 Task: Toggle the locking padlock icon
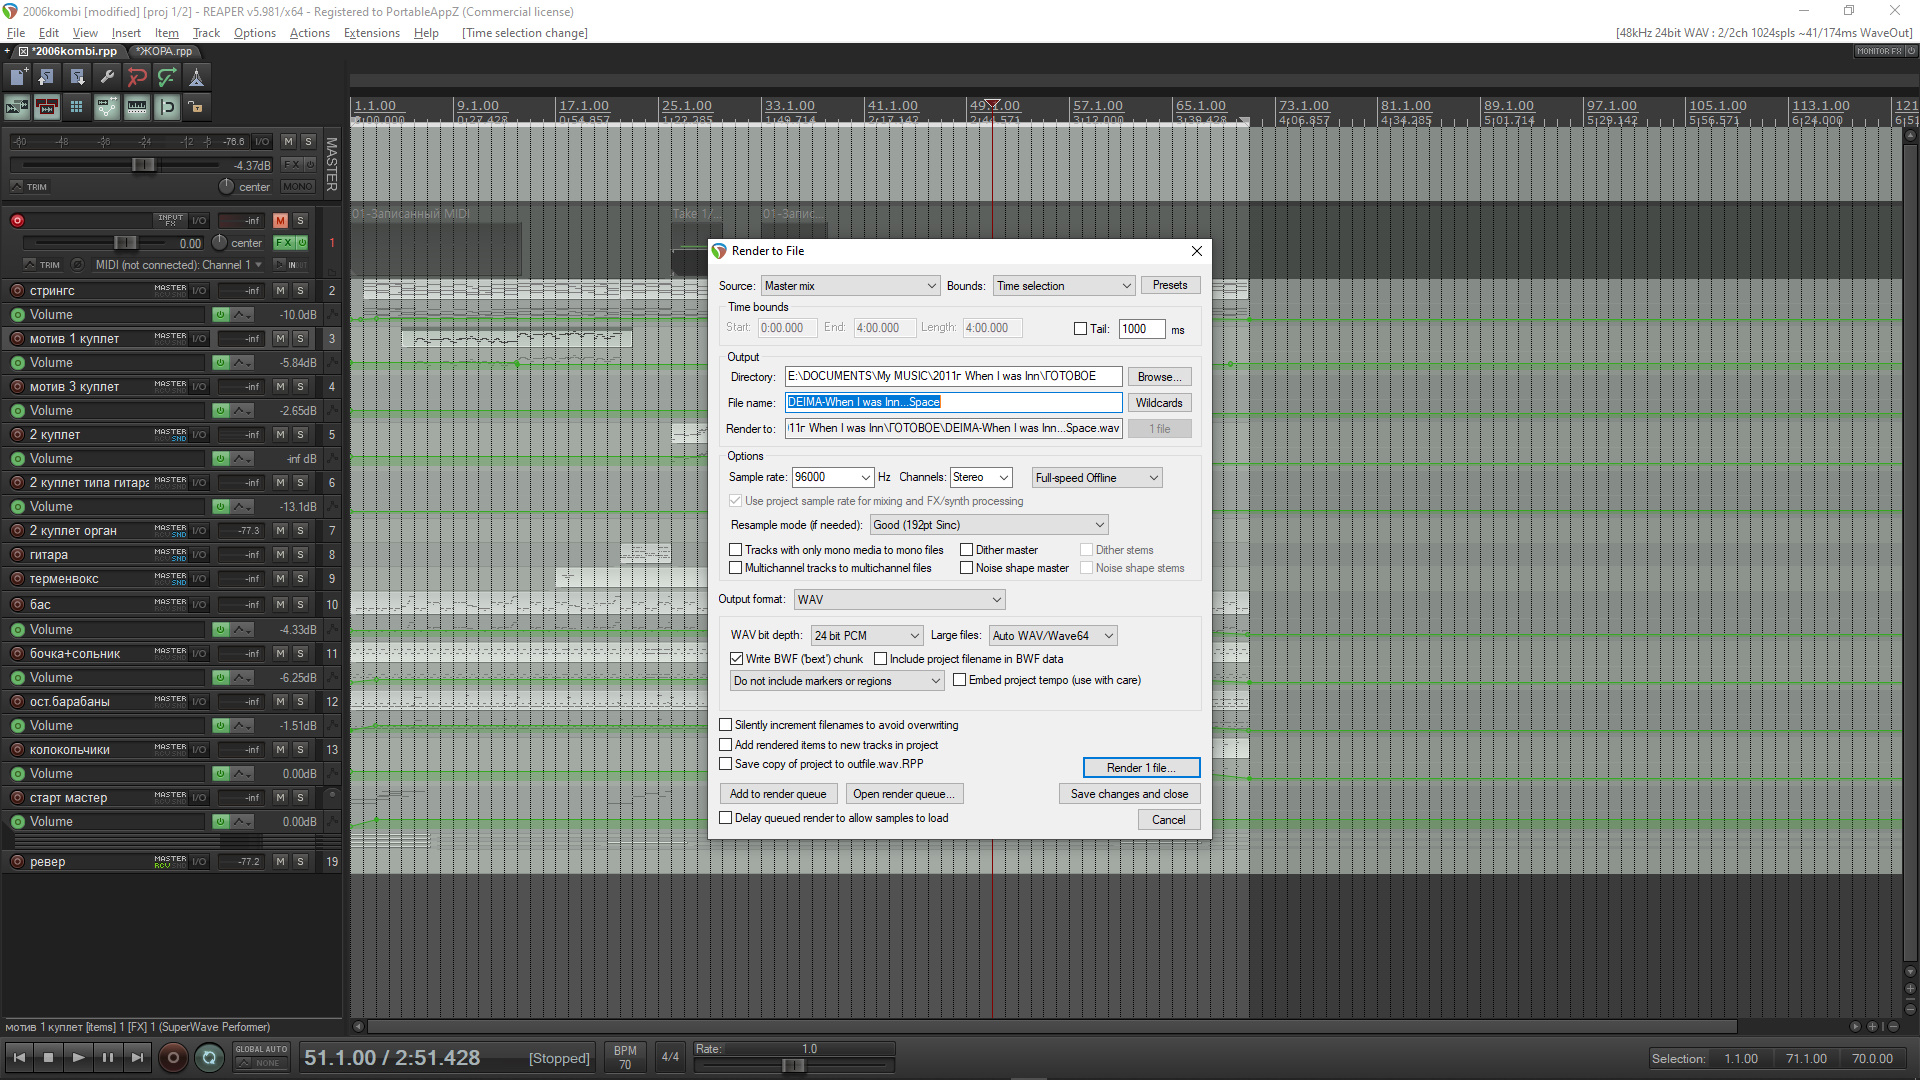[x=196, y=107]
